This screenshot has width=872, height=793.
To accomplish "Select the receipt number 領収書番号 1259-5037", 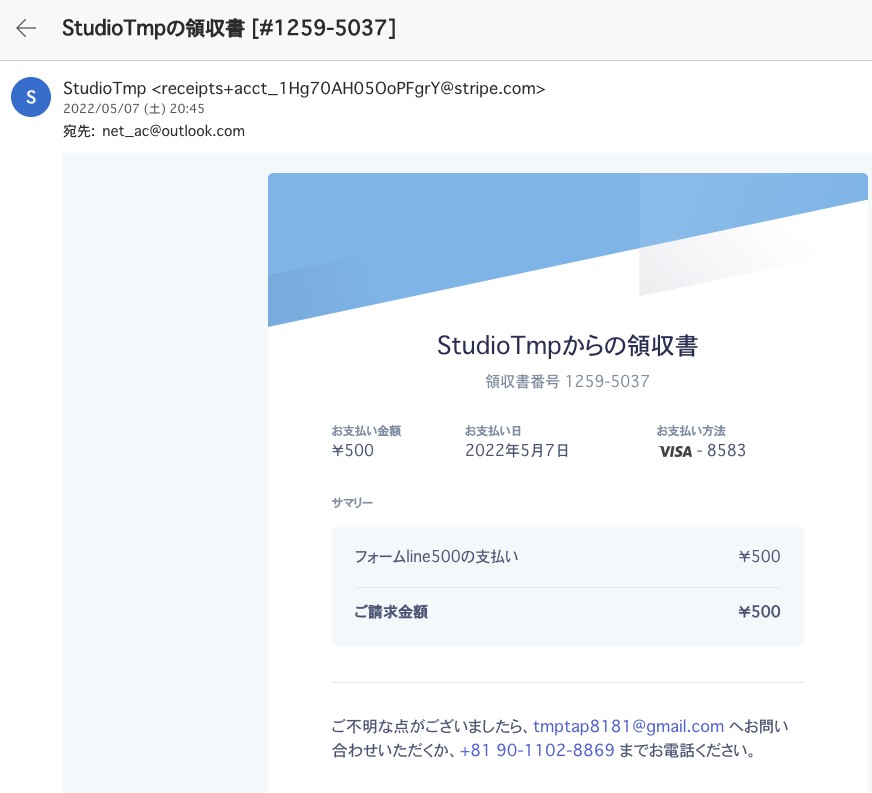I will tap(567, 381).
